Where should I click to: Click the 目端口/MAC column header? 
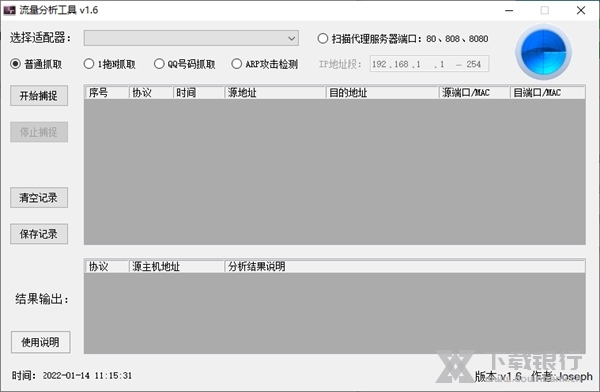pos(547,93)
